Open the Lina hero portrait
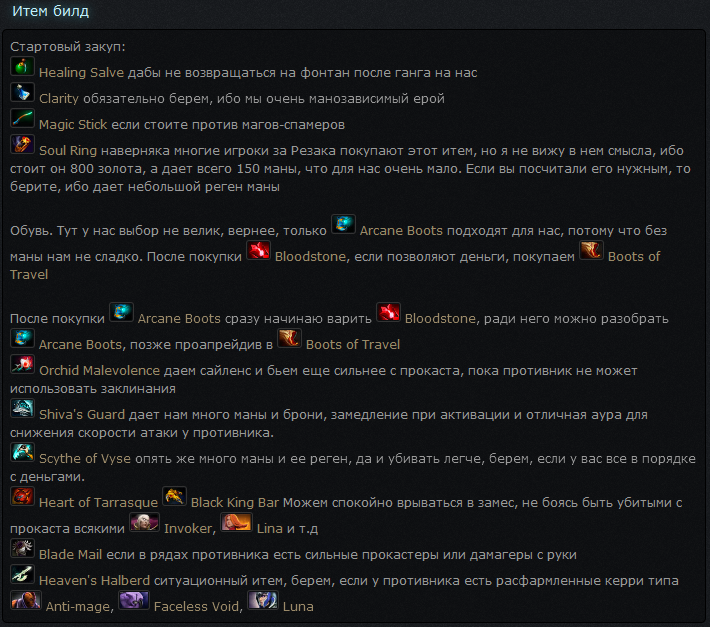The width and height of the screenshot is (710, 627). [x=236, y=522]
